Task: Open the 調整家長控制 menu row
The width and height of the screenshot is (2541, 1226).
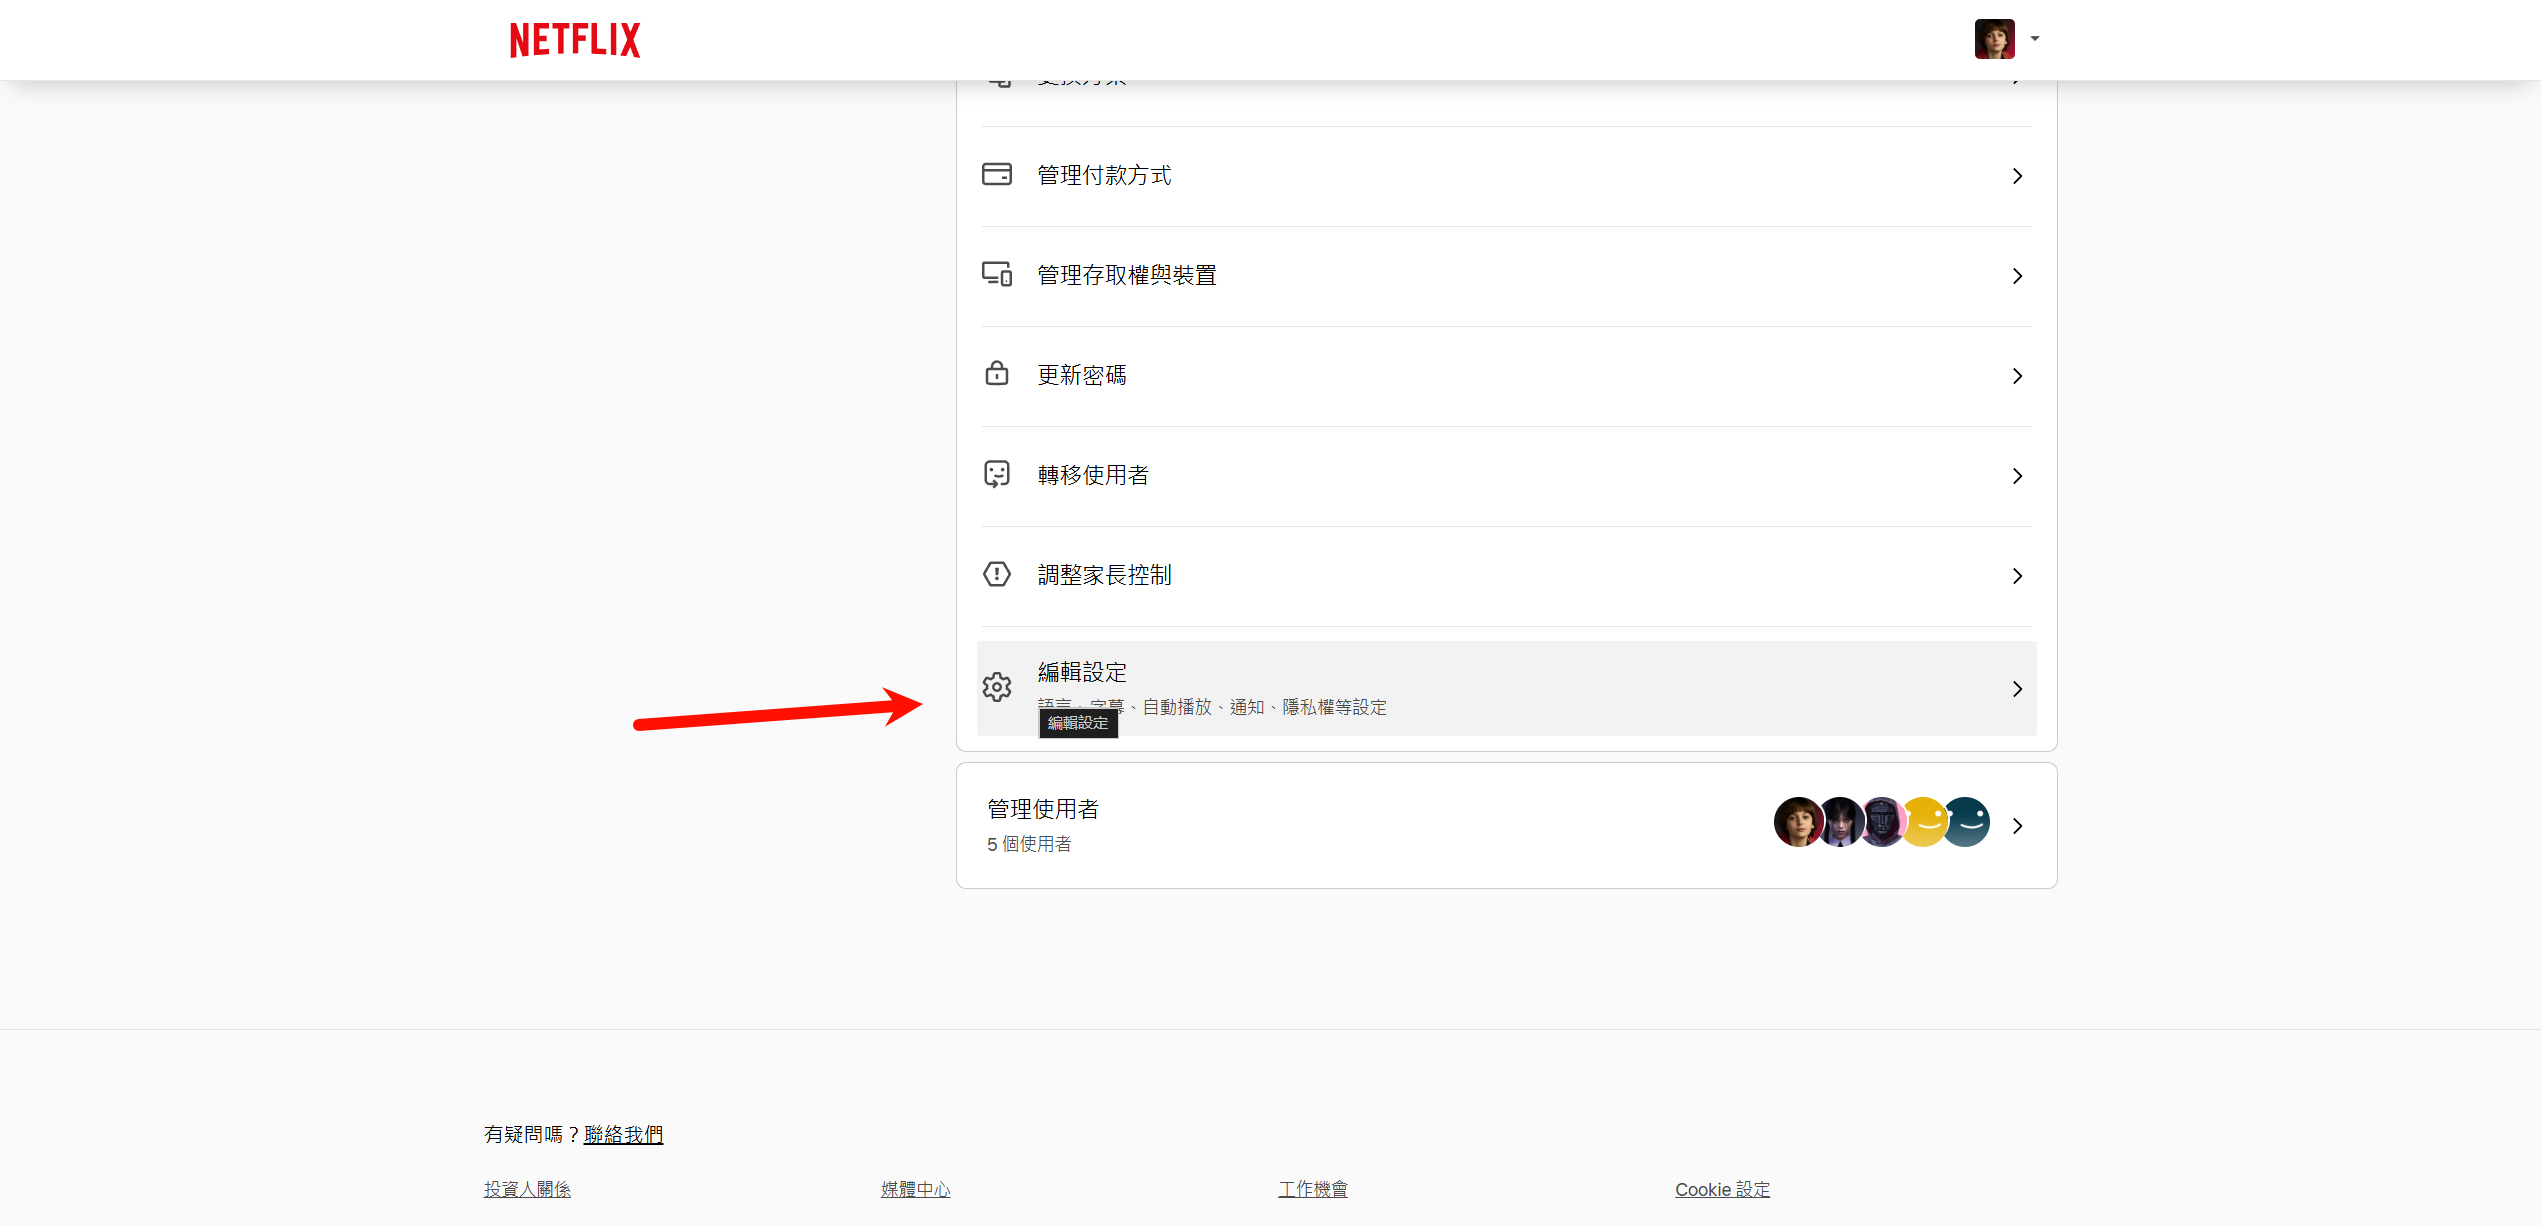Action: click(1104, 576)
